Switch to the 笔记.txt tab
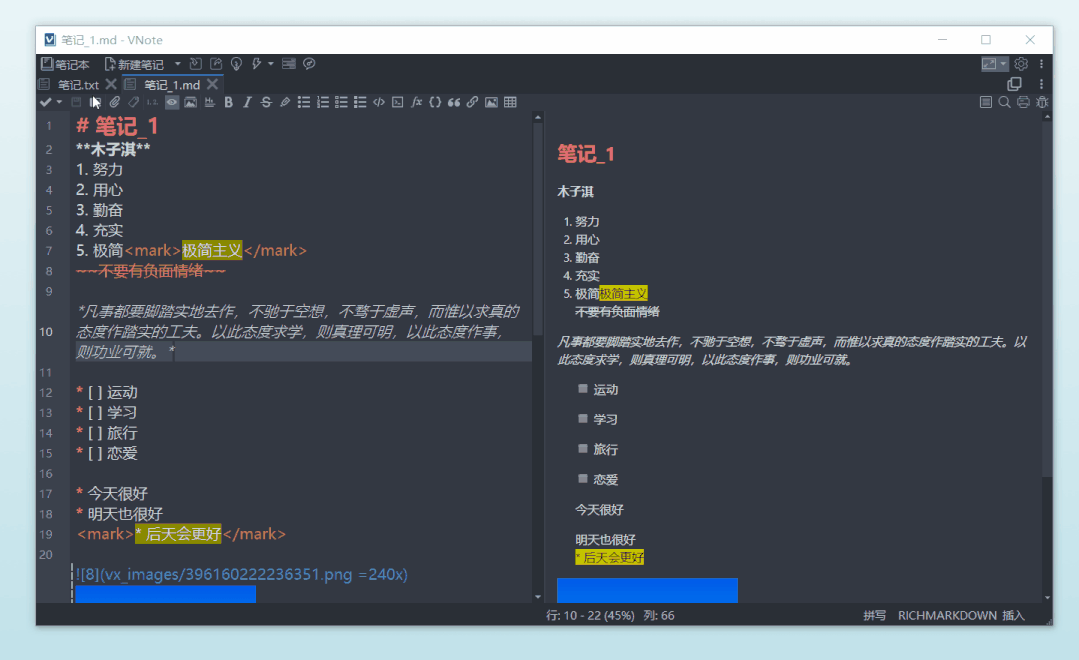Screen dimensions: 1079x660 pos(78,85)
